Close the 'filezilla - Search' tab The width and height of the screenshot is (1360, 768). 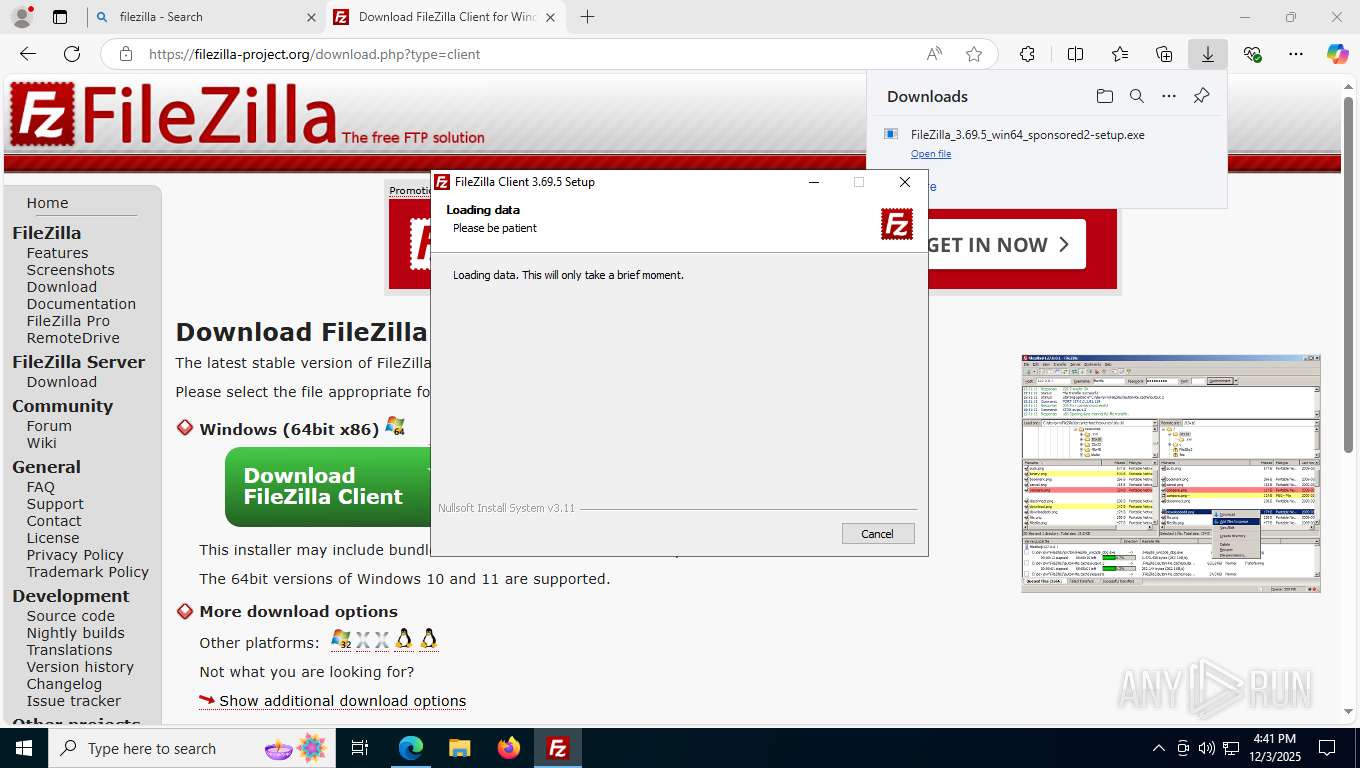311,17
